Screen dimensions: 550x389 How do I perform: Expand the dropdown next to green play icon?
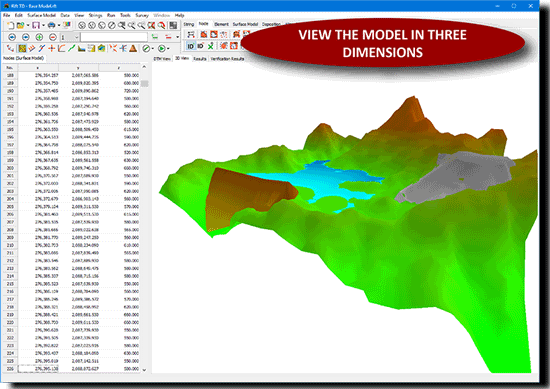tap(168, 48)
